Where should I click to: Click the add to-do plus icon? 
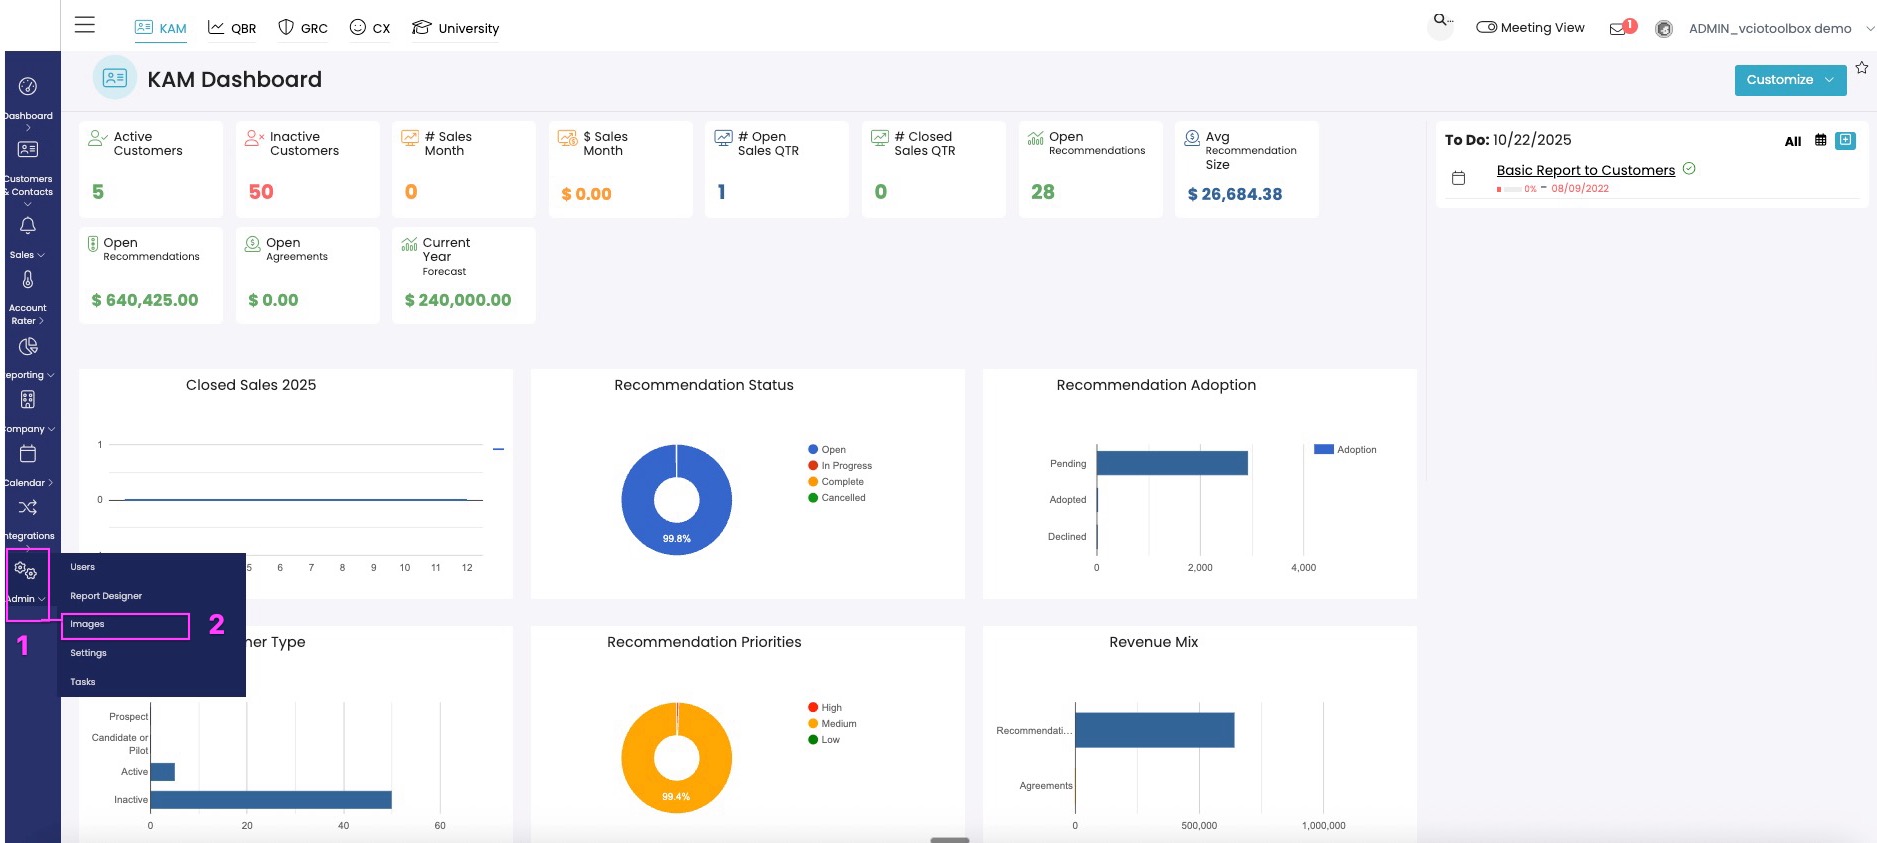[x=1846, y=140]
